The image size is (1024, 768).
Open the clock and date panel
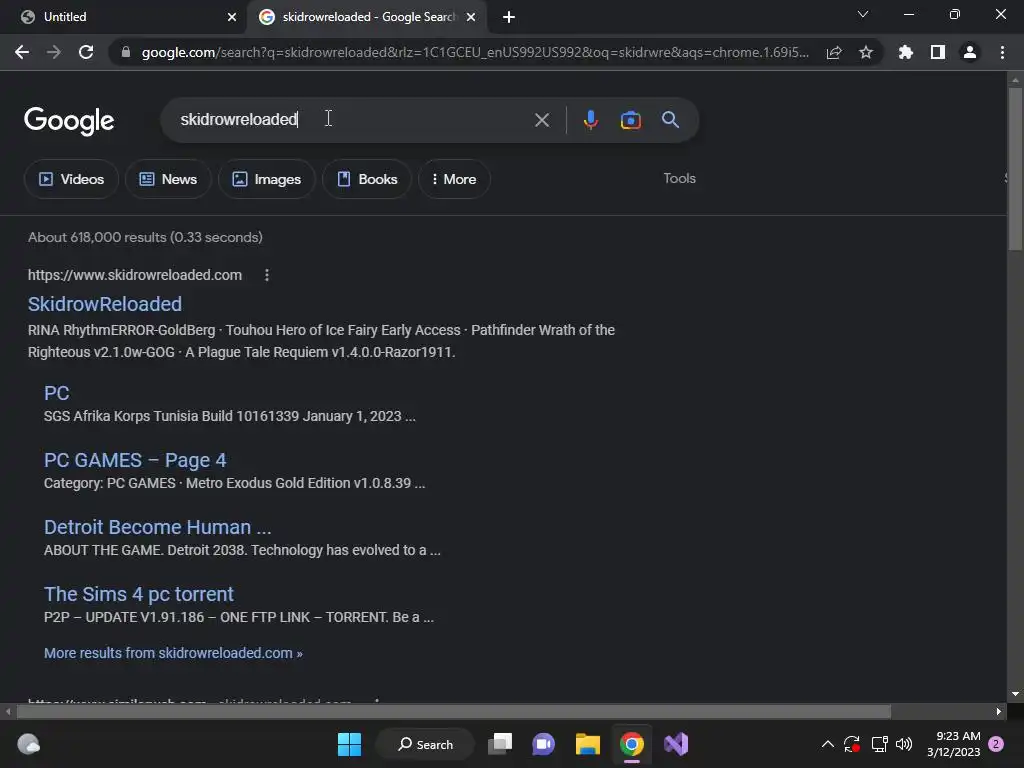click(x=953, y=744)
